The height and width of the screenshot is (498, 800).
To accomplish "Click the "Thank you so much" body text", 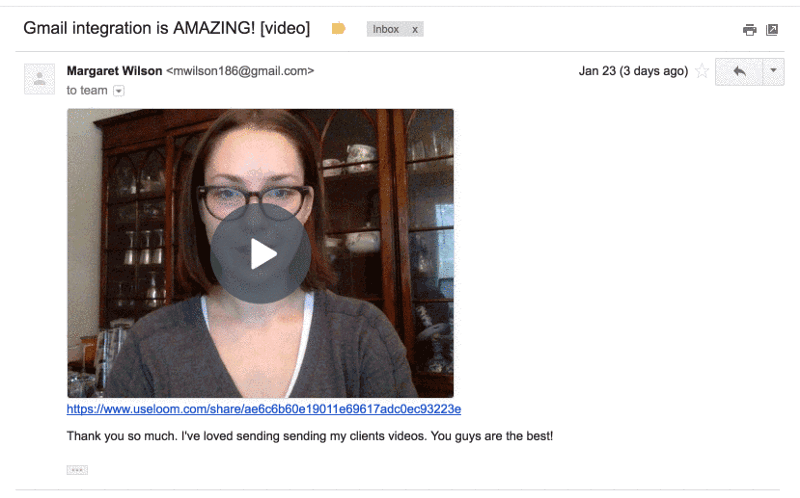I will pos(310,436).
